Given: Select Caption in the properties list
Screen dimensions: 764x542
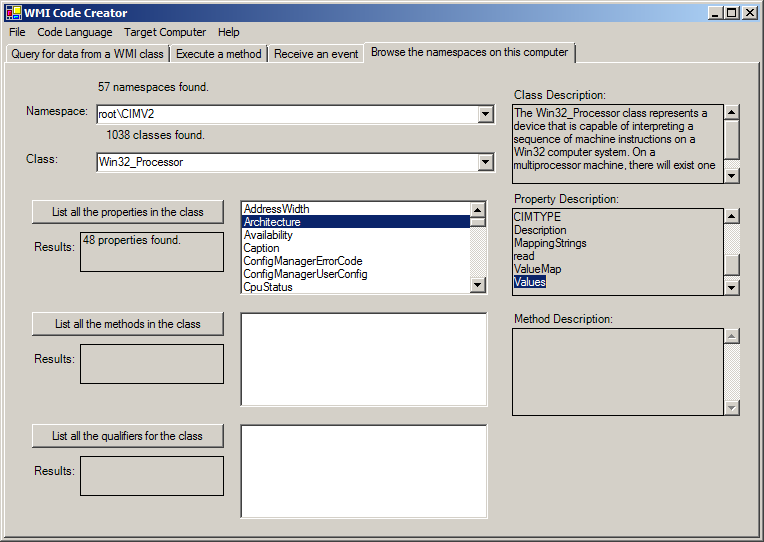Looking at the screenshot, I should (356, 248).
